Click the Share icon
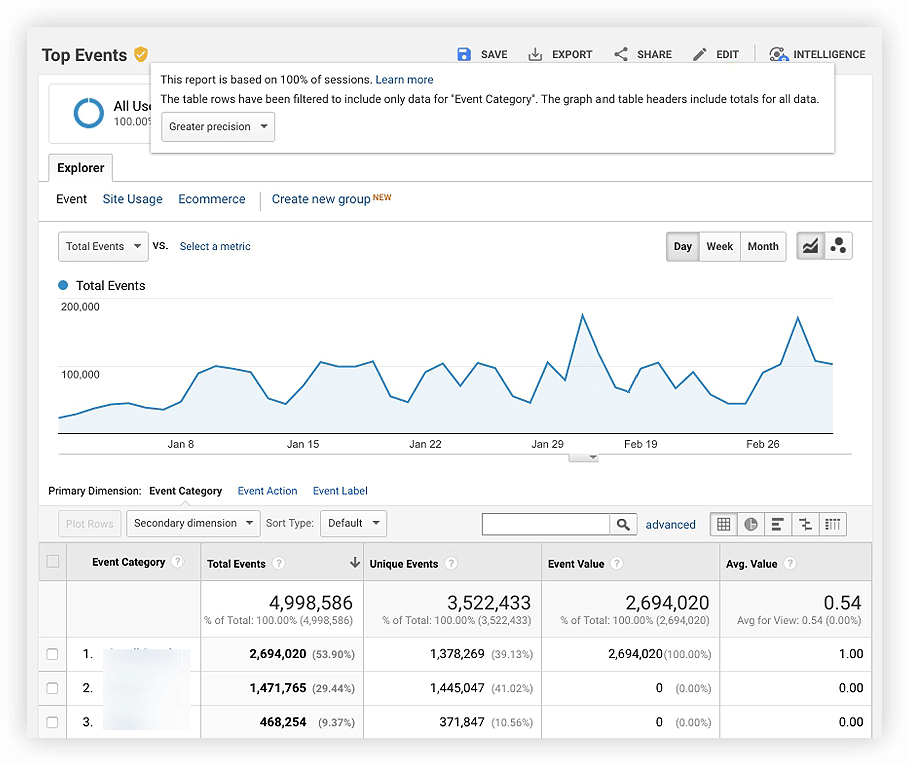The image size is (909, 765). pyautogui.click(x=621, y=54)
